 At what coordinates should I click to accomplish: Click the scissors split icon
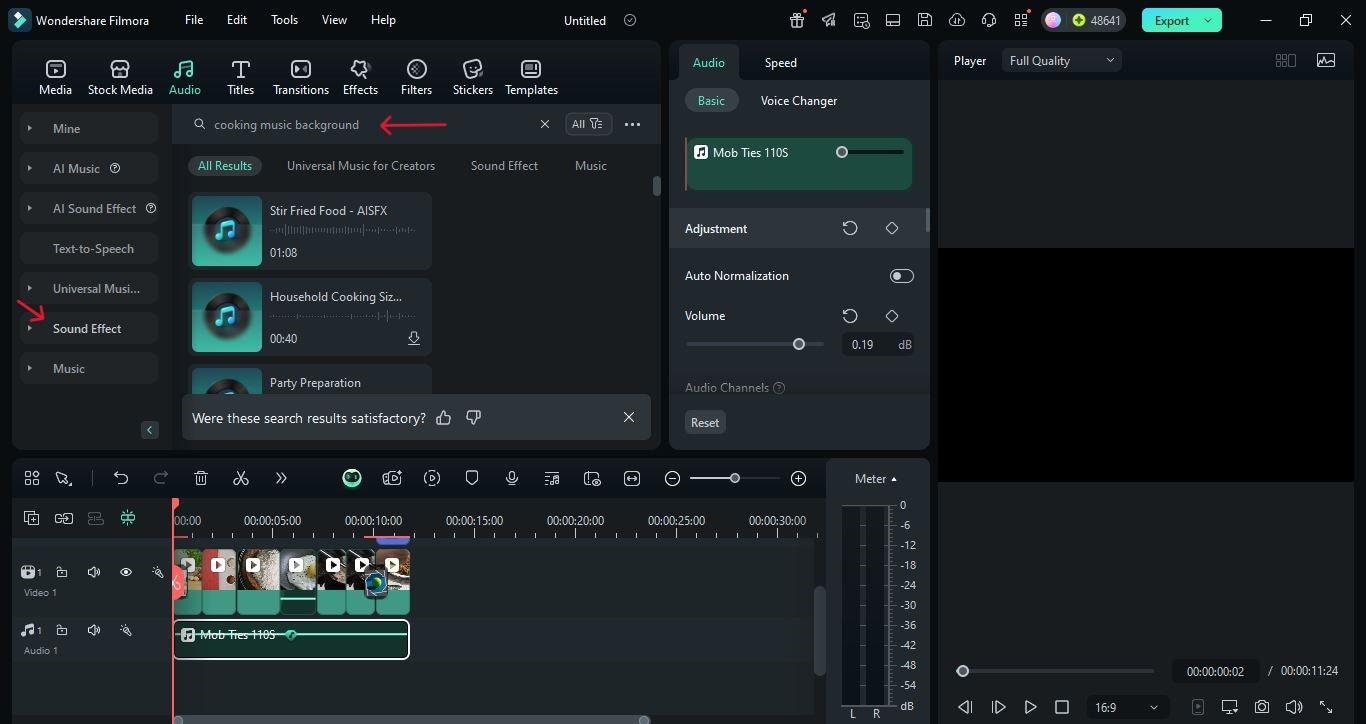tap(241, 478)
